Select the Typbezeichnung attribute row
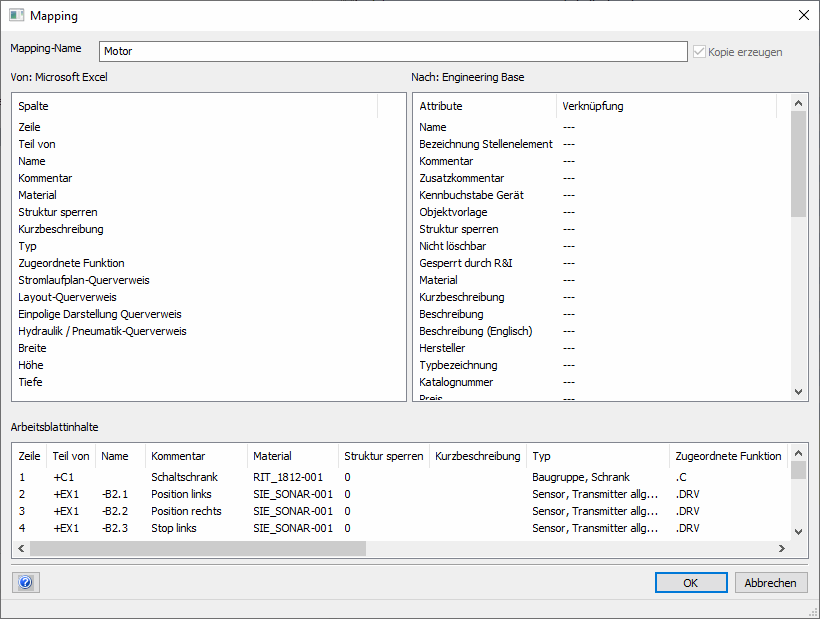 click(458, 365)
